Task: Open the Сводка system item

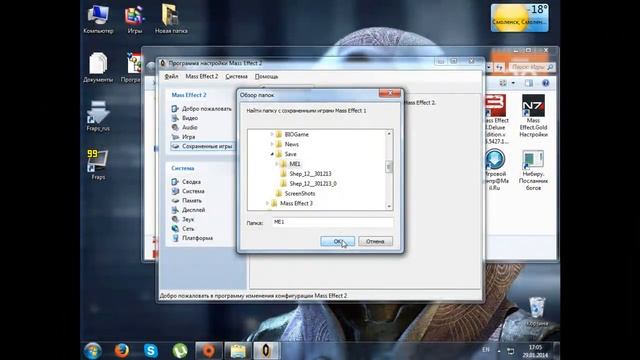Action: pyautogui.click(x=186, y=182)
